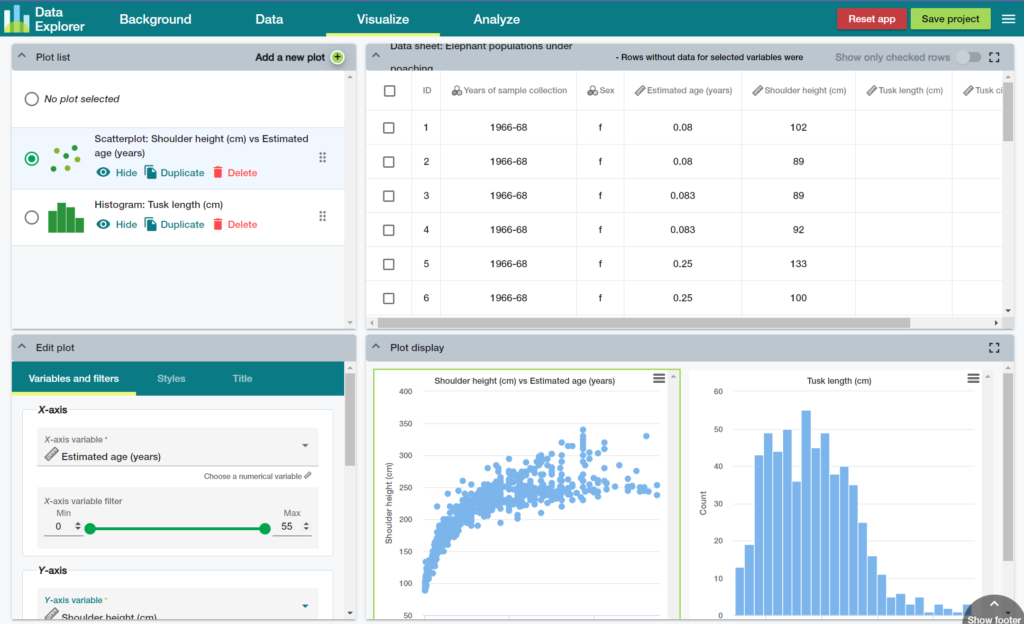Open the scatterplot chart context menu
This screenshot has height=624, width=1024.
tap(659, 378)
